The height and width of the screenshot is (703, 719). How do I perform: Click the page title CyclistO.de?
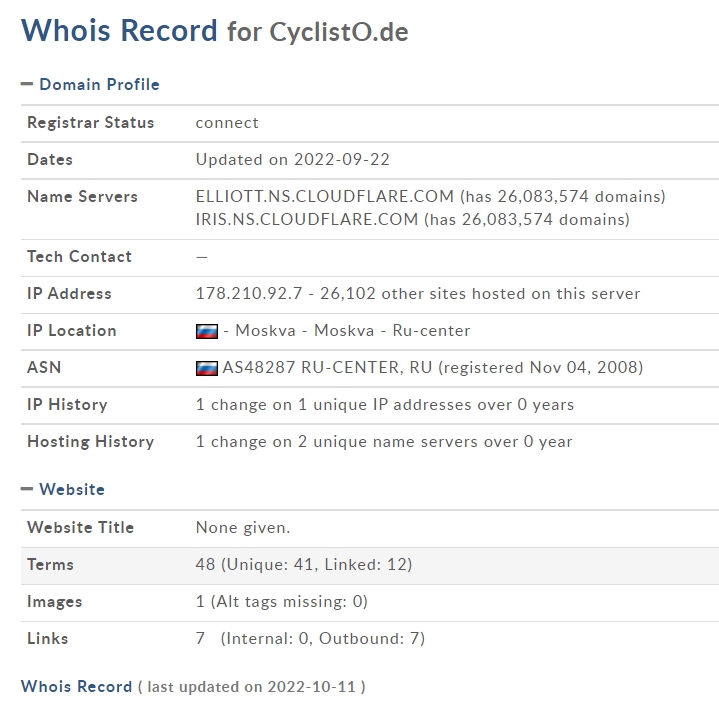tap(339, 32)
